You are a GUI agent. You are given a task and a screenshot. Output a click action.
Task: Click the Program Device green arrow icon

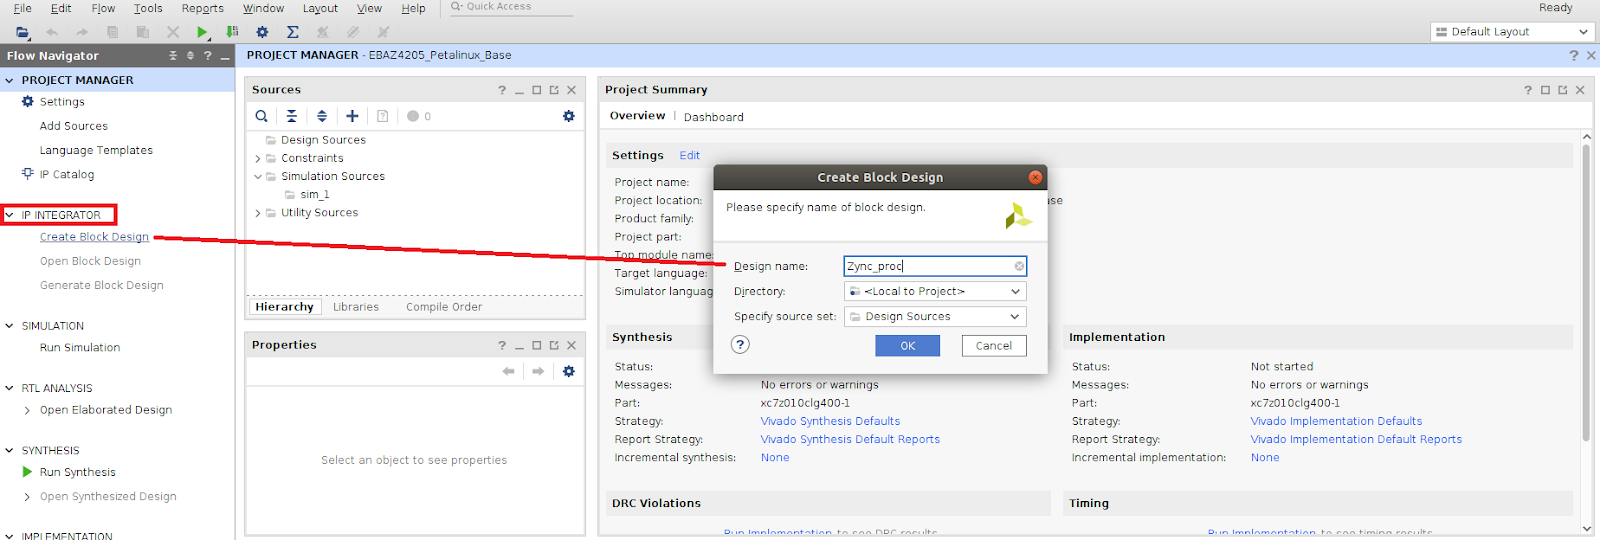[x=232, y=32]
